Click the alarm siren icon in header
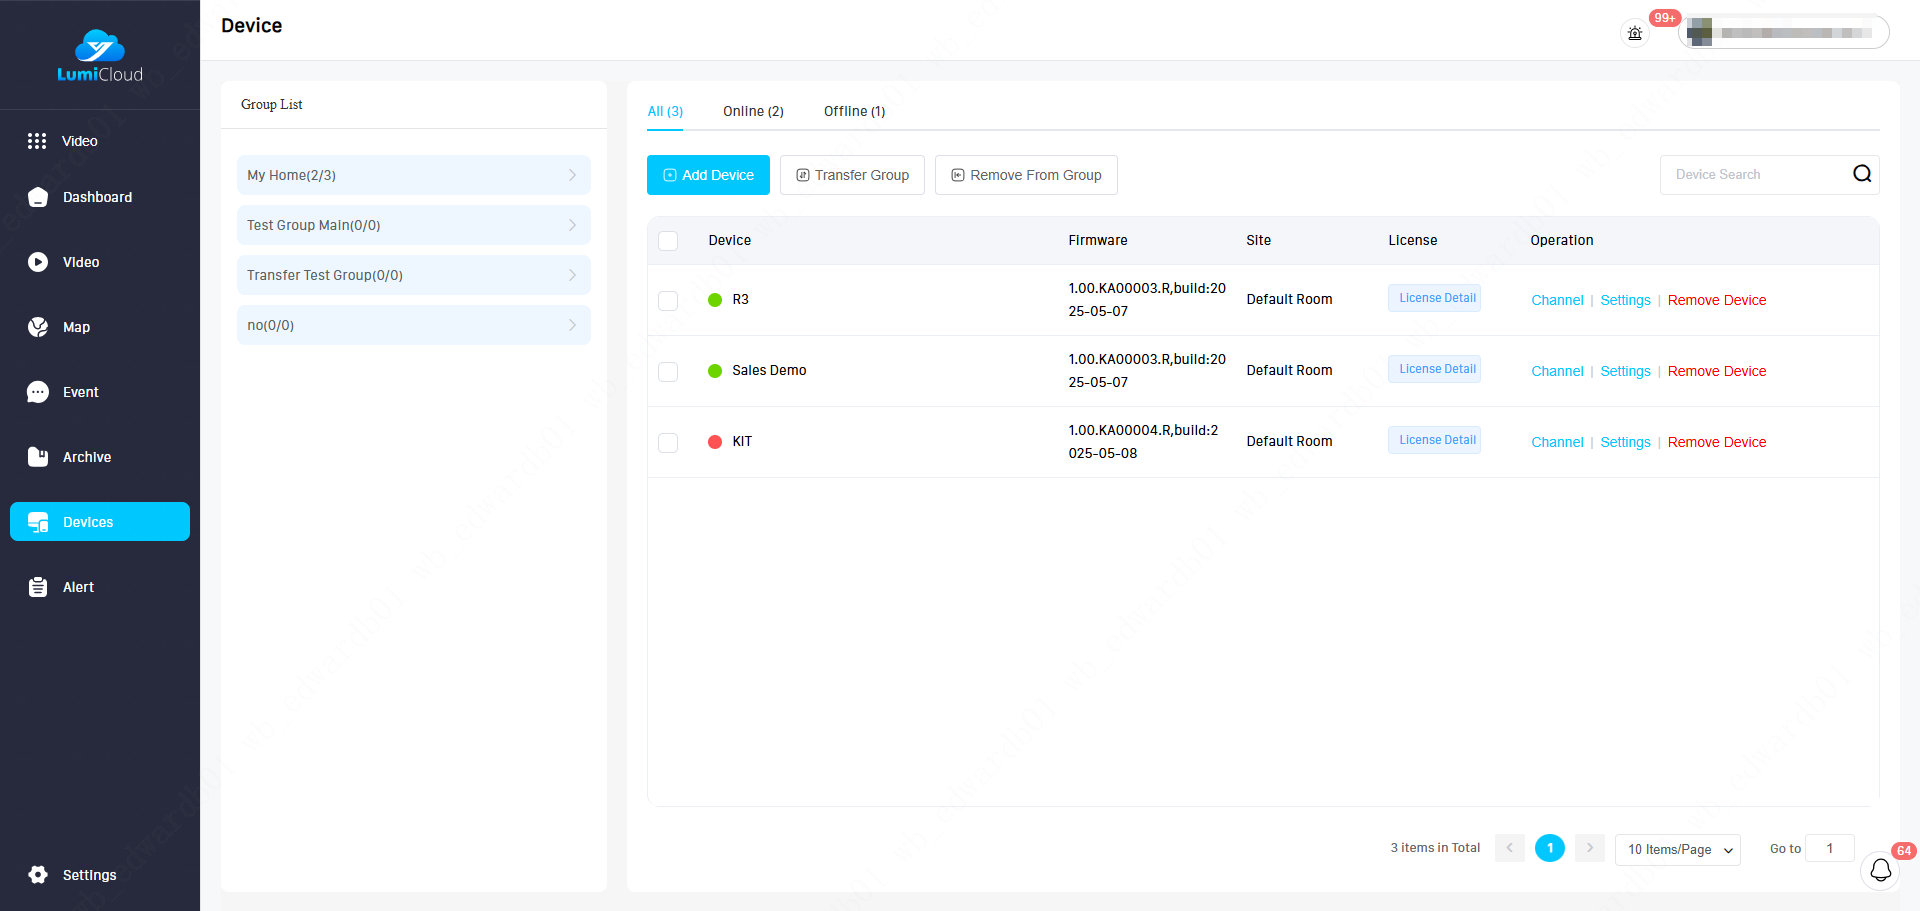1920x911 pixels. coord(1635,33)
